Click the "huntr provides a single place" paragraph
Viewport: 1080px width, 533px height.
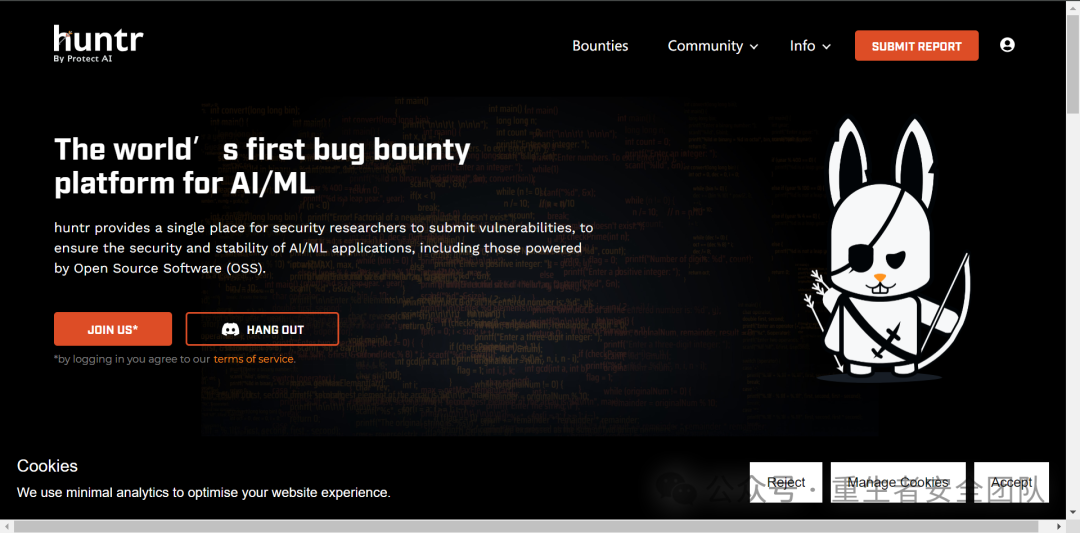[324, 248]
